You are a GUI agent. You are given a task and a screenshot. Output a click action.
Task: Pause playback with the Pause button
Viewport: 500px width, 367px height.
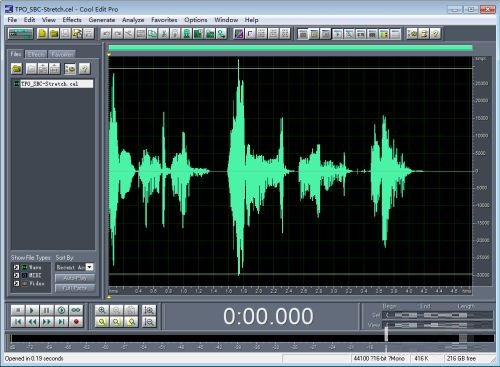(x=47, y=310)
